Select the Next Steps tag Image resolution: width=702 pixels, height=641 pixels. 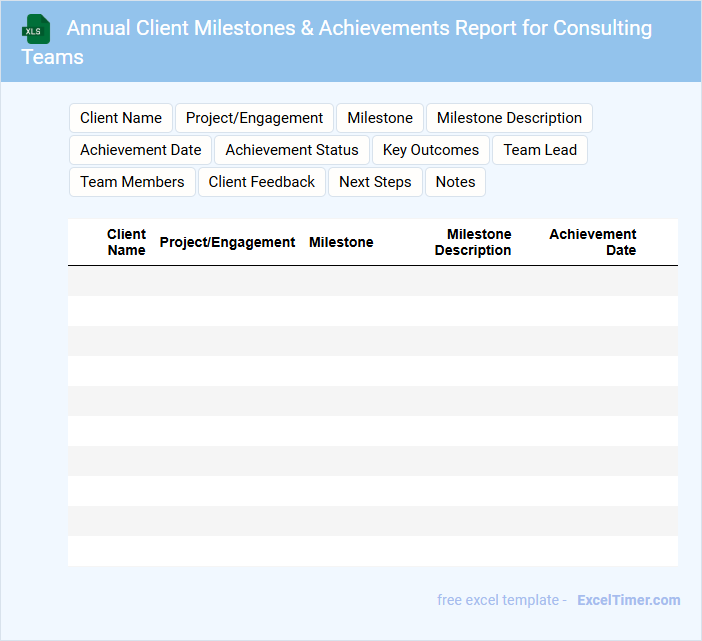(375, 182)
